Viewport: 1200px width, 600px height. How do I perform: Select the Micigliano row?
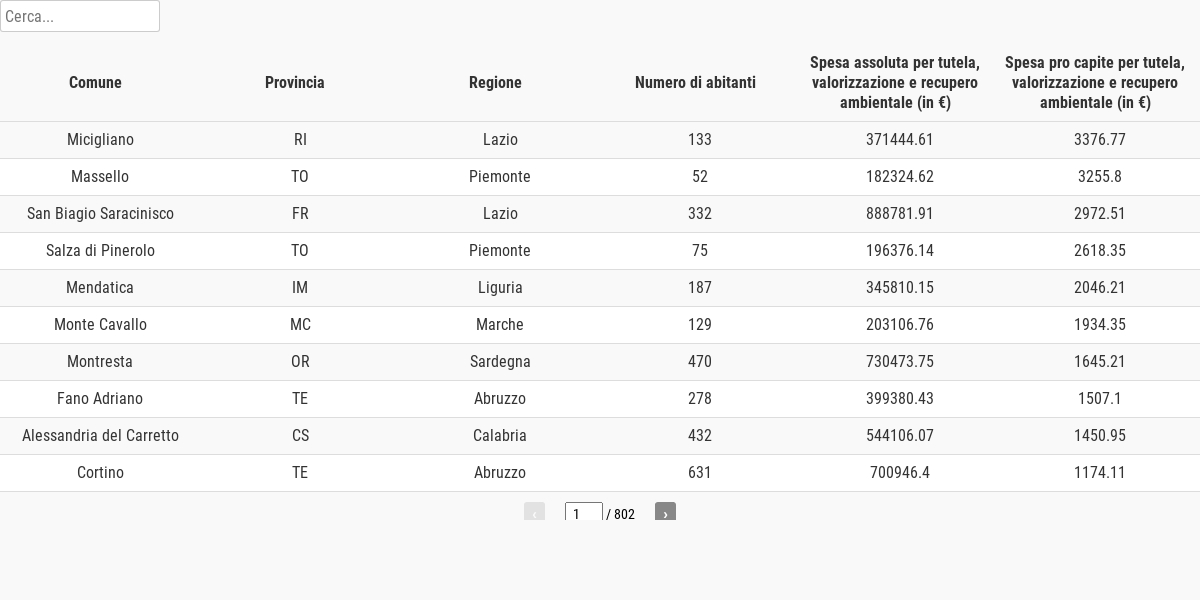[x=600, y=140]
